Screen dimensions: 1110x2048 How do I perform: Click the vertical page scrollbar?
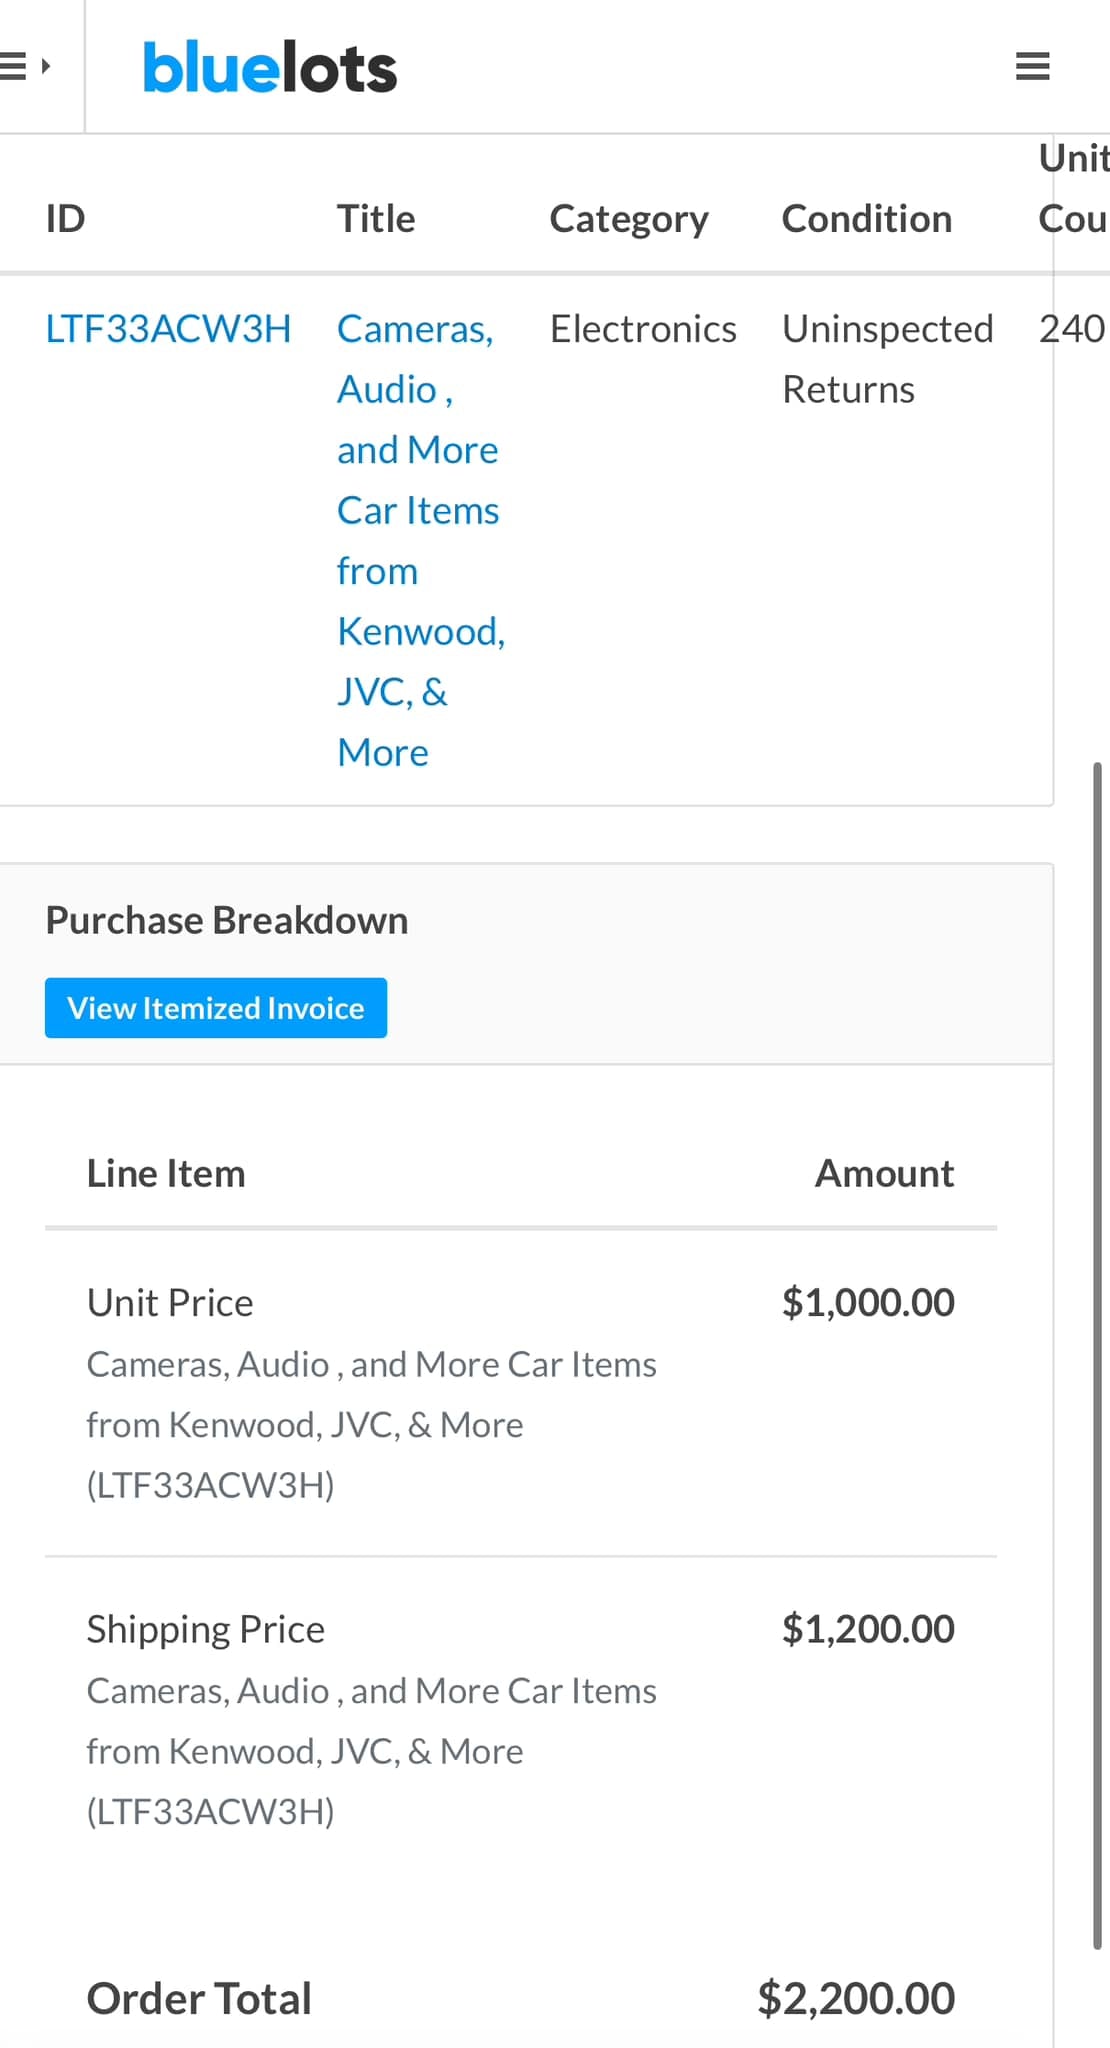tap(1097, 1350)
